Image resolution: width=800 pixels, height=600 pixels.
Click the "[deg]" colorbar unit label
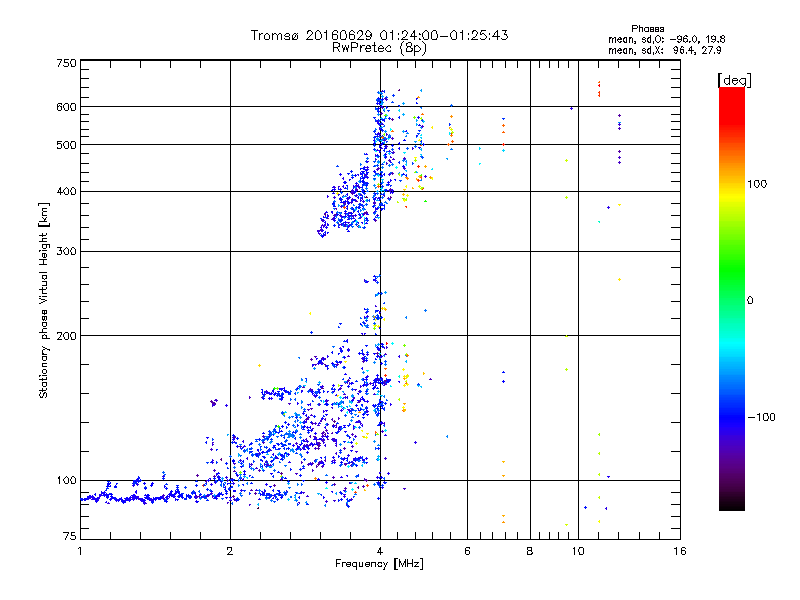pos(734,80)
